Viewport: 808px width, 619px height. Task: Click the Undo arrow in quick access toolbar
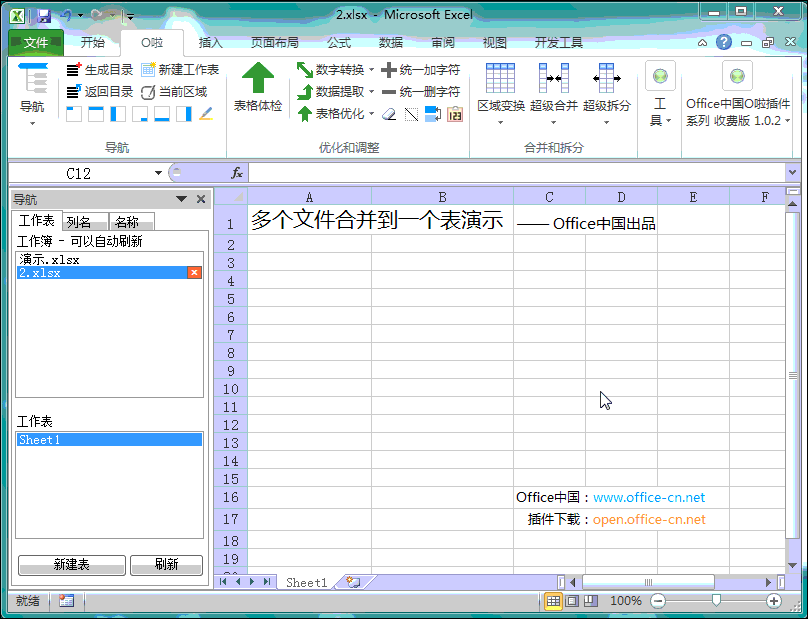65,15
